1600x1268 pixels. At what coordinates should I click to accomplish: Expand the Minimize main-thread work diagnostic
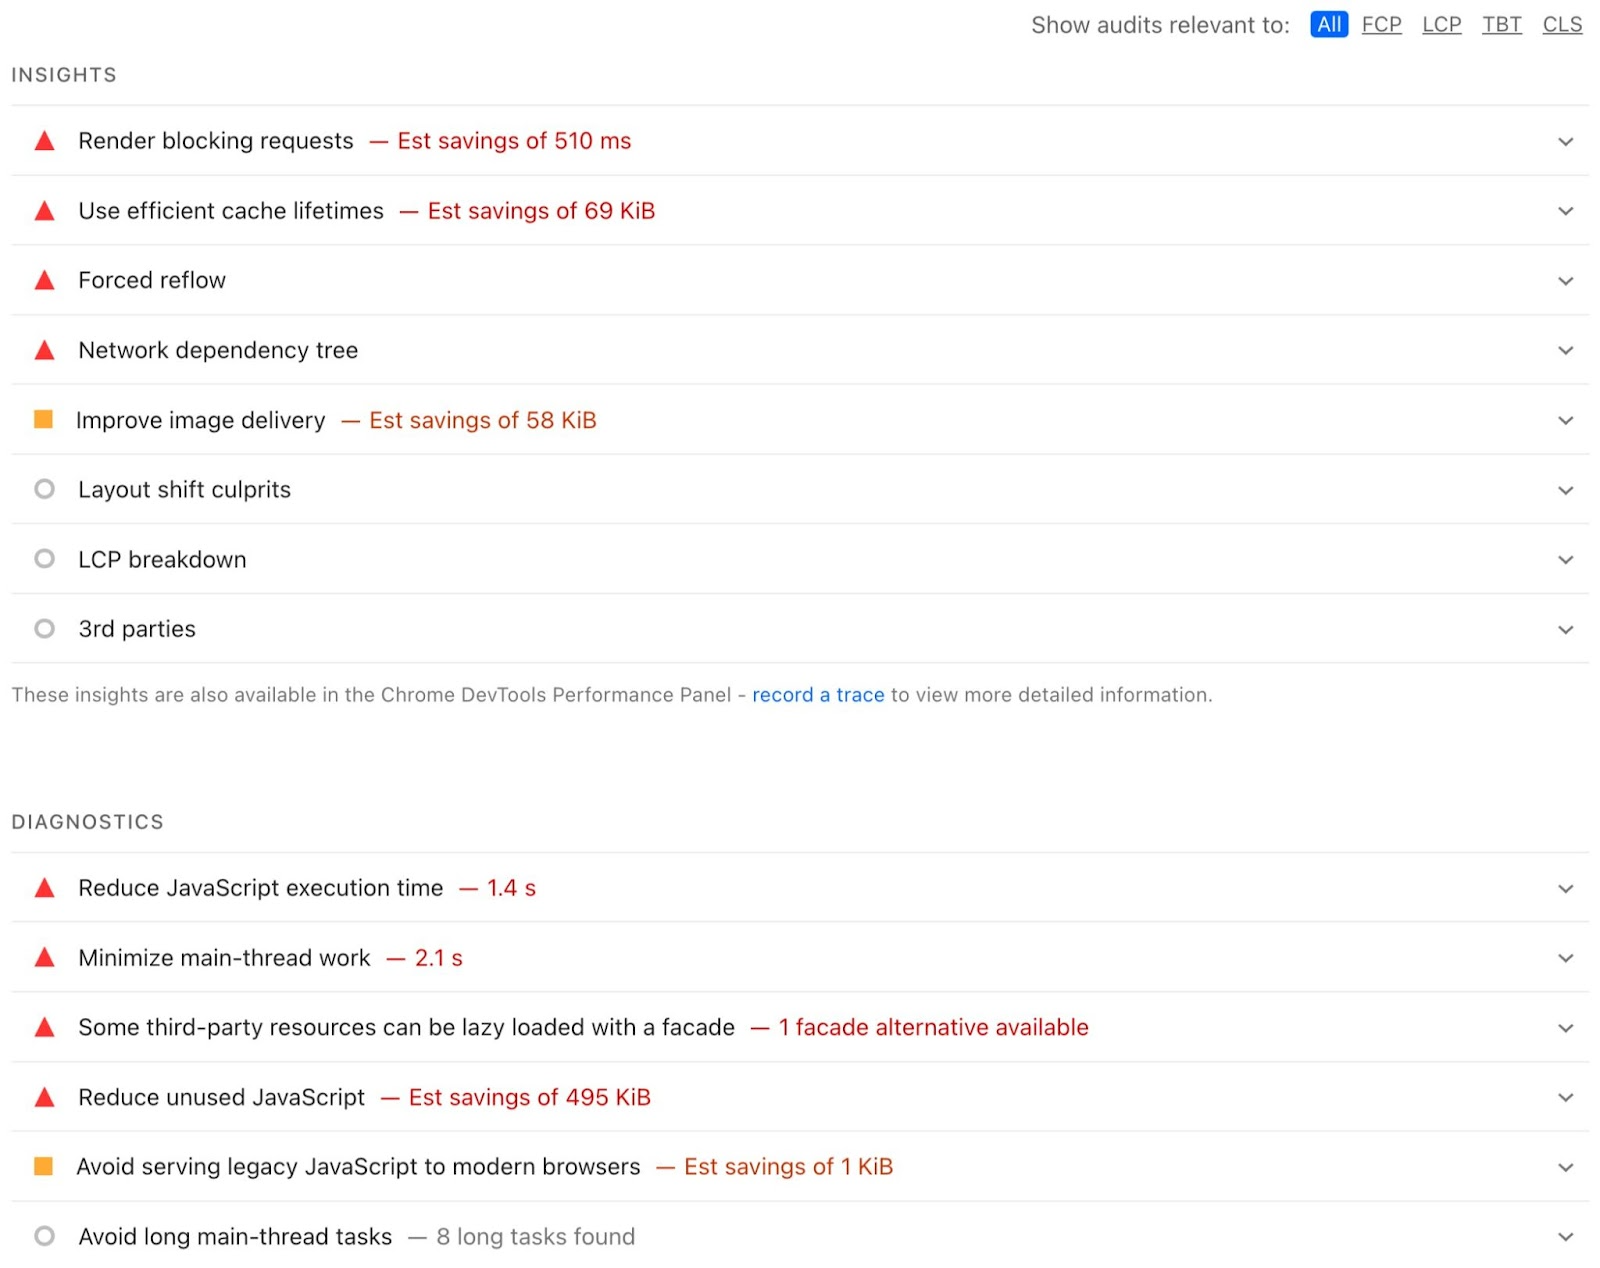pyautogui.click(x=1565, y=957)
